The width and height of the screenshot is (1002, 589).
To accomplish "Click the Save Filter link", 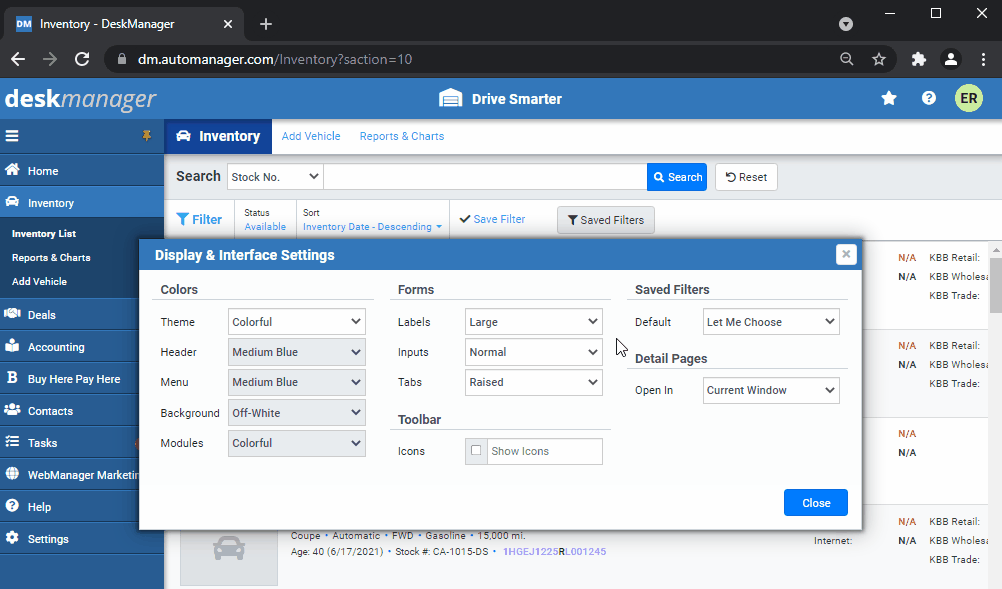I will pos(493,219).
